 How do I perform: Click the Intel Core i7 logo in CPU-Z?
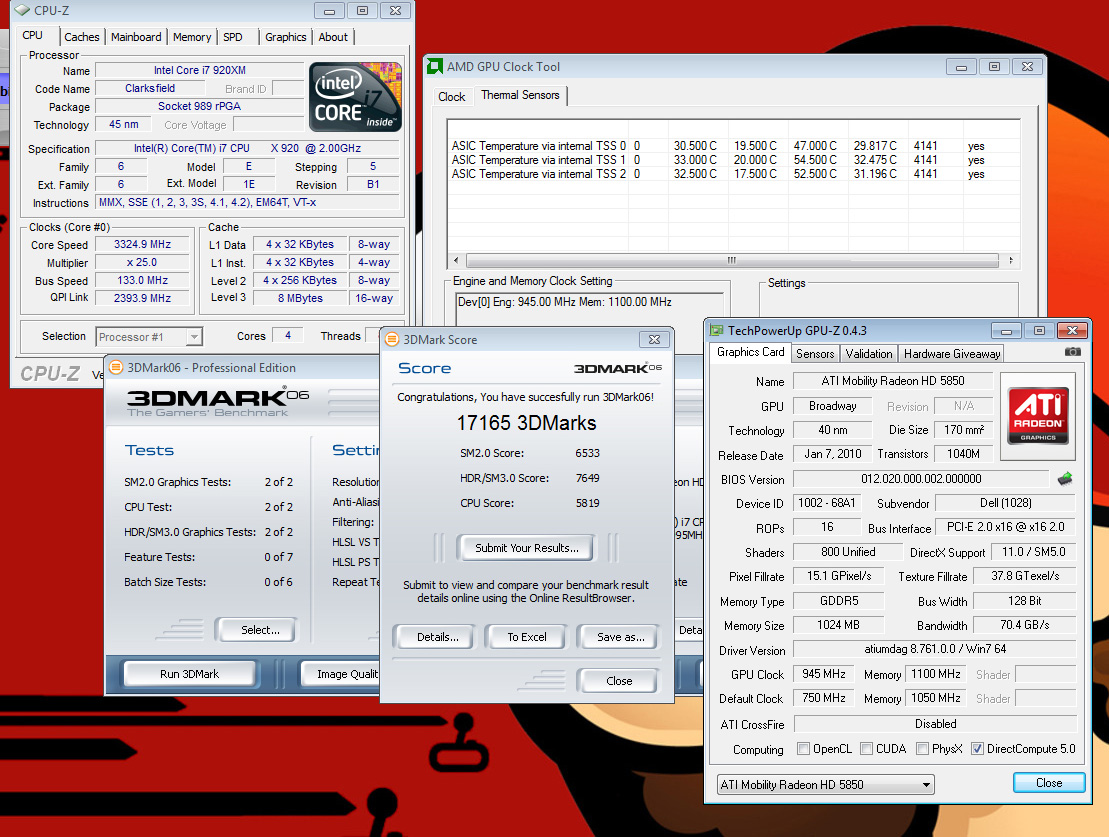pos(355,97)
